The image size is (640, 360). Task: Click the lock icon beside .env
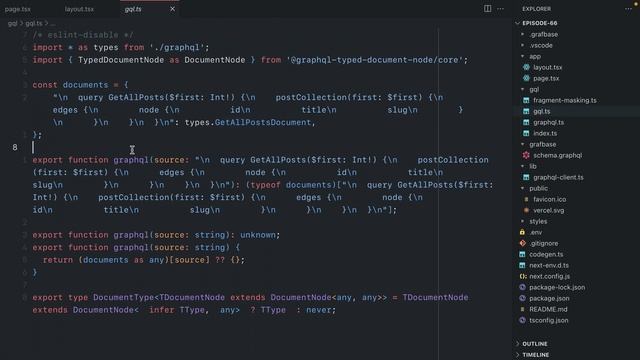[522, 232]
